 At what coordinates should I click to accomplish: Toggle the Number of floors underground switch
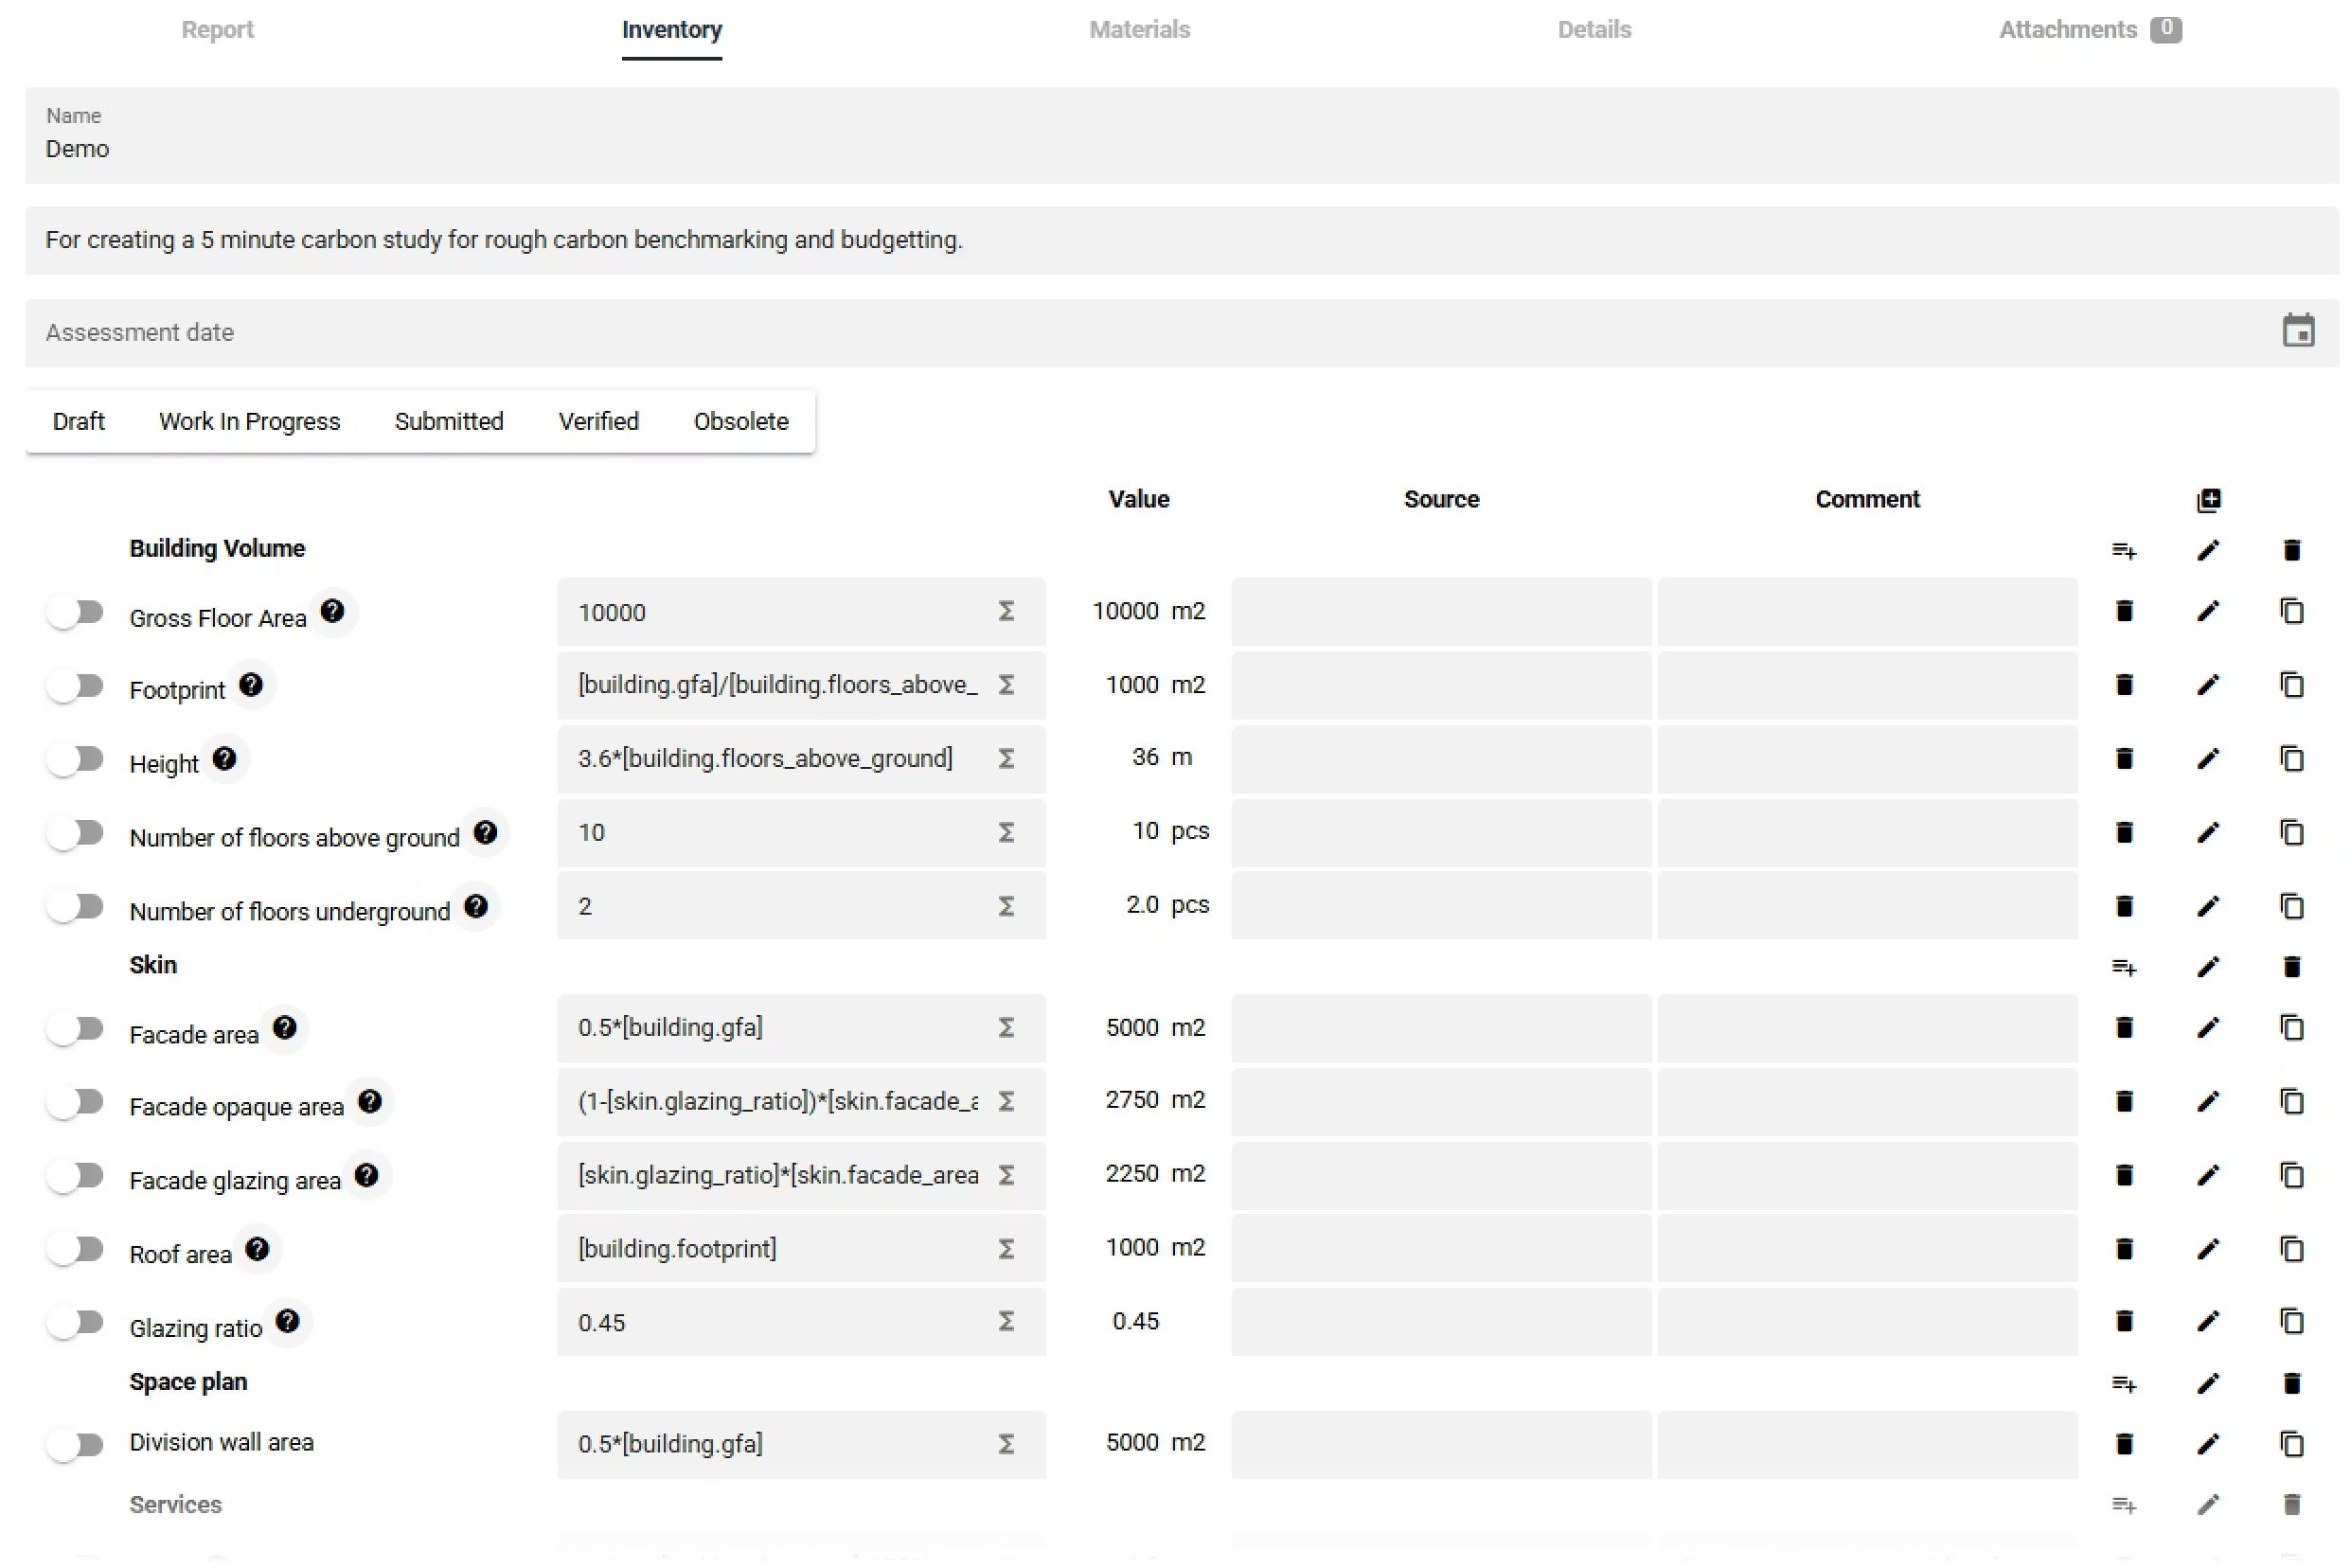[76, 907]
